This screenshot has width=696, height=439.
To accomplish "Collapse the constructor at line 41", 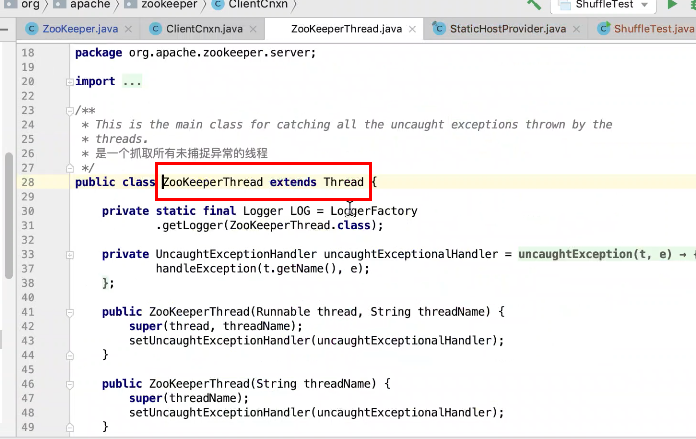I will (70, 312).
